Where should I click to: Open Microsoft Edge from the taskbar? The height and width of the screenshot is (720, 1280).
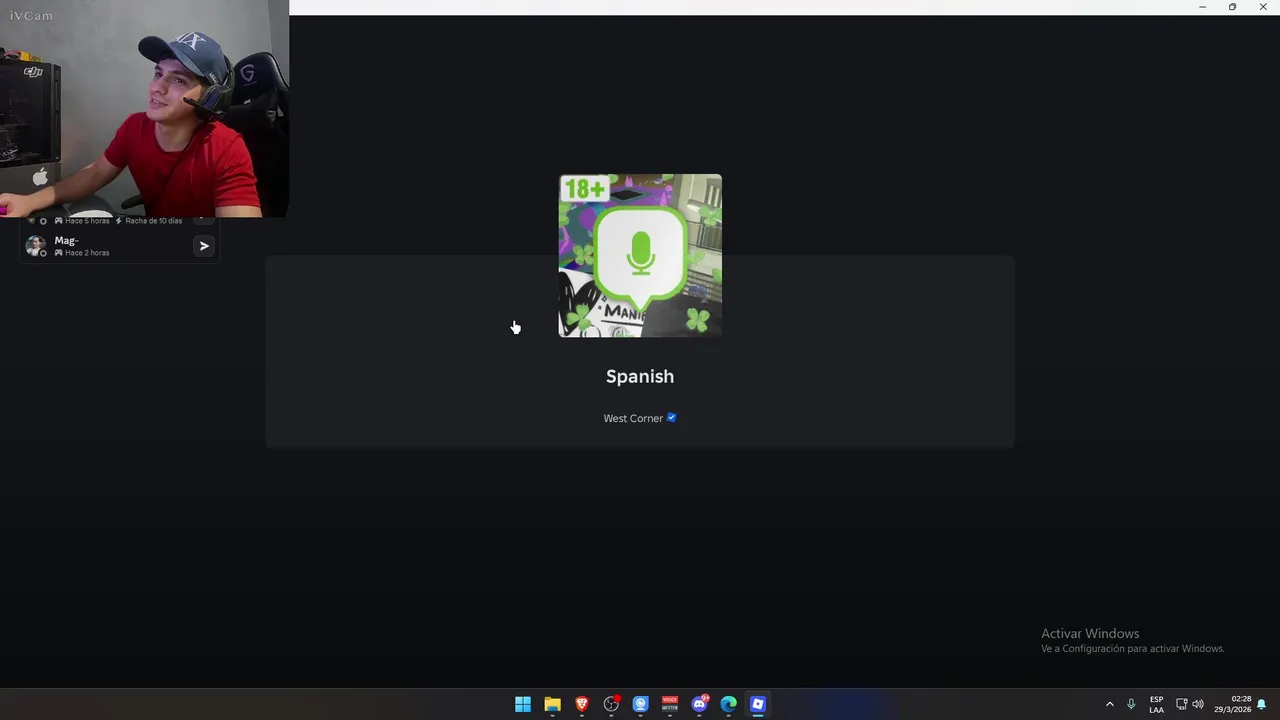(x=729, y=704)
